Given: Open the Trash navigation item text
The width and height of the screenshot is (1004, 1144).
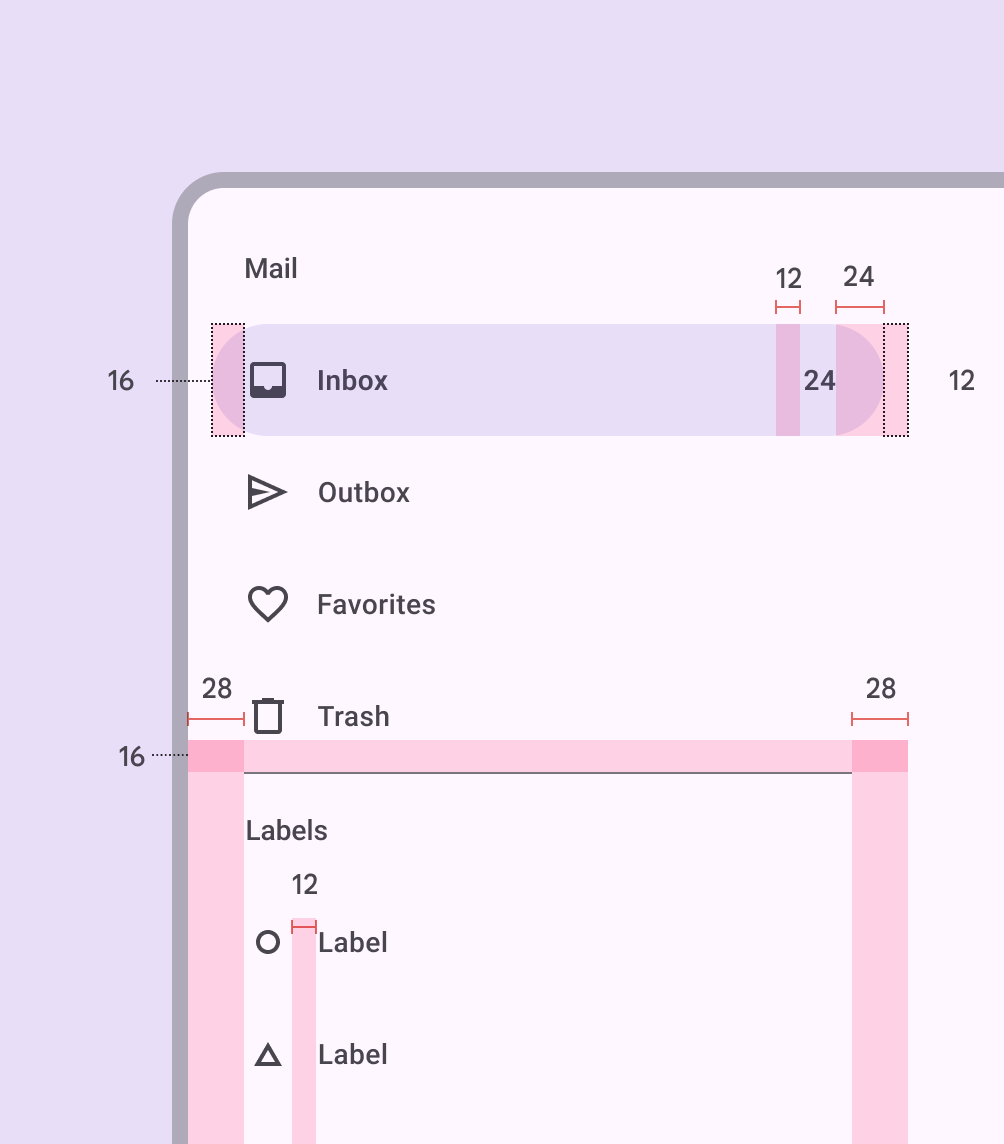Looking at the screenshot, I should pyautogui.click(x=353, y=716).
